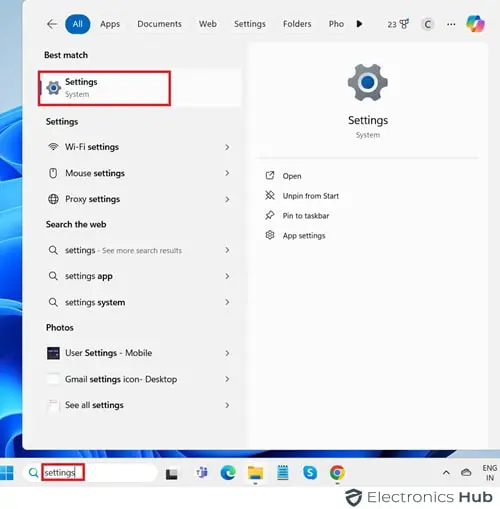The height and width of the screenshot is (509, 500).
Task: Open 'See all settings' photo result
Action: [138, 405]
